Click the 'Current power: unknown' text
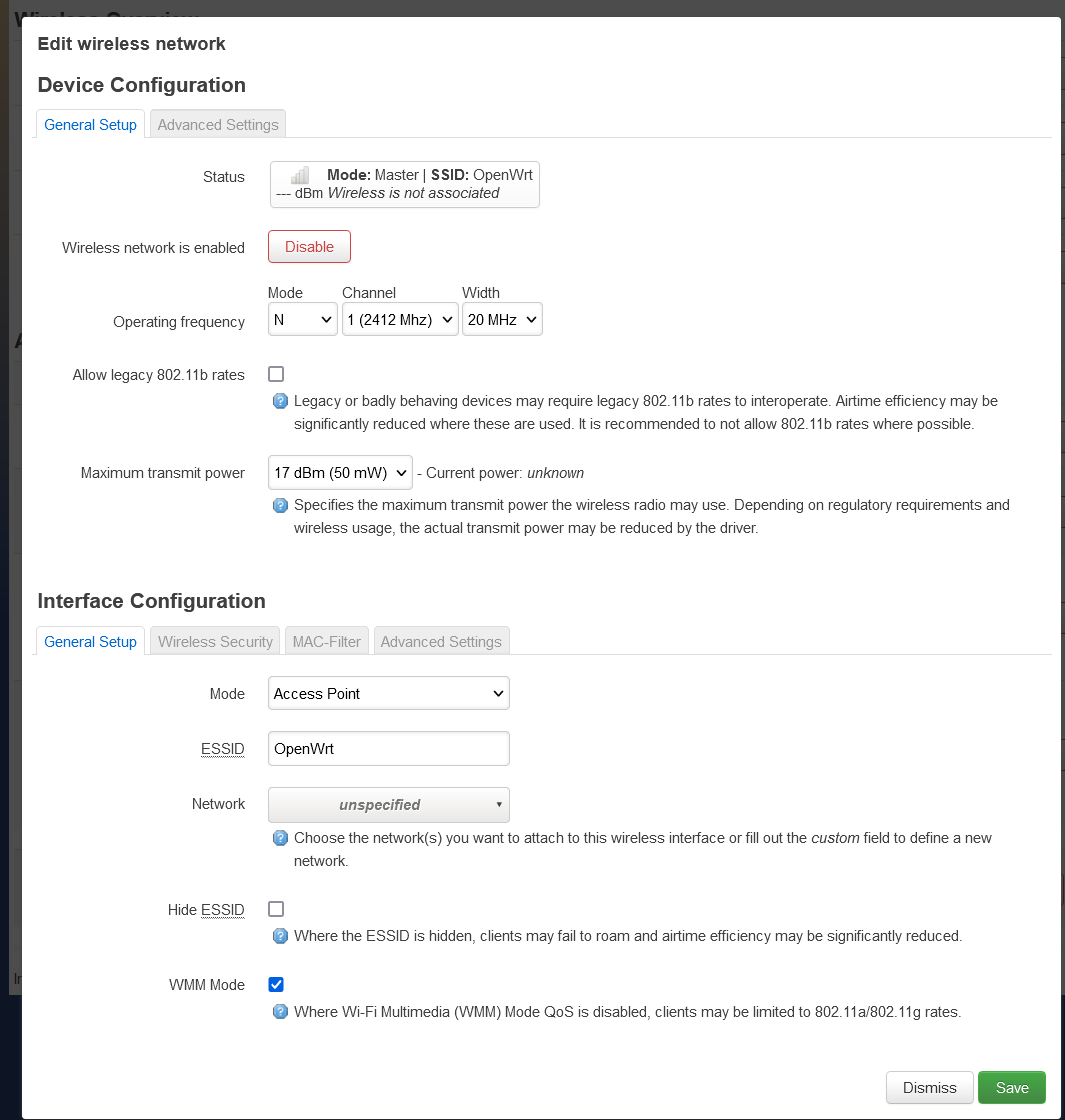This screenshot has height=1120, width=1065. 504,473
